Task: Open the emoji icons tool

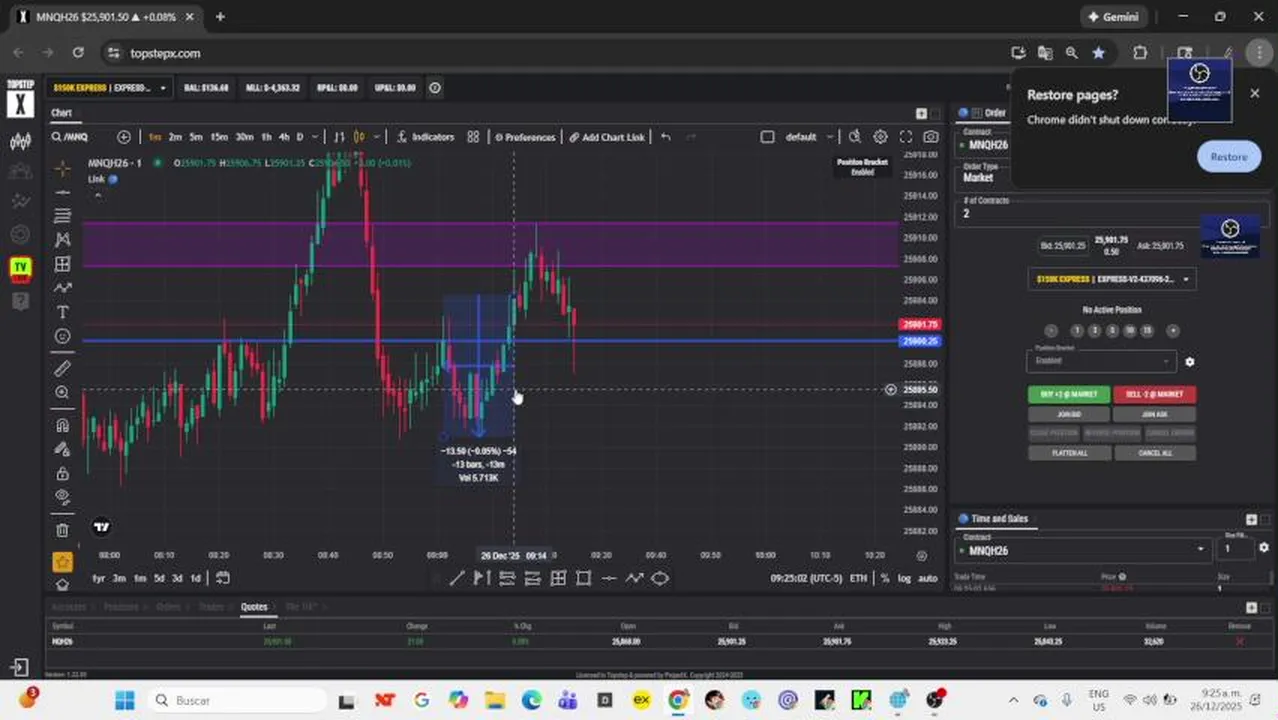Action: (62, 336)
